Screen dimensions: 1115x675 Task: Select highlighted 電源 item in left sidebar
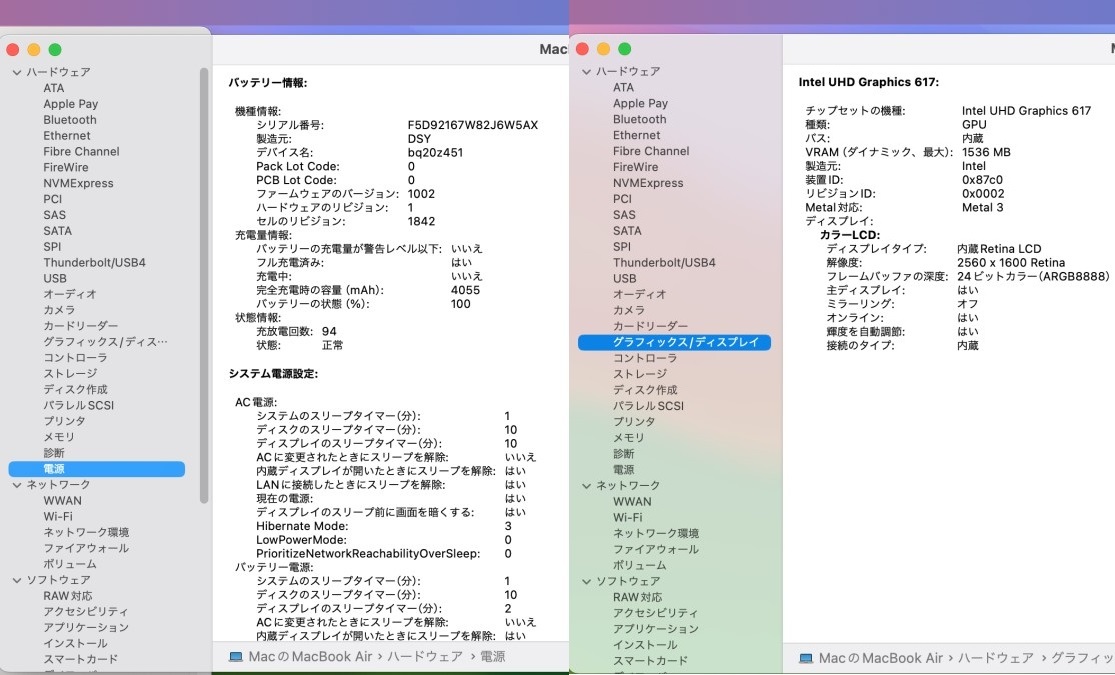(97, 469)
